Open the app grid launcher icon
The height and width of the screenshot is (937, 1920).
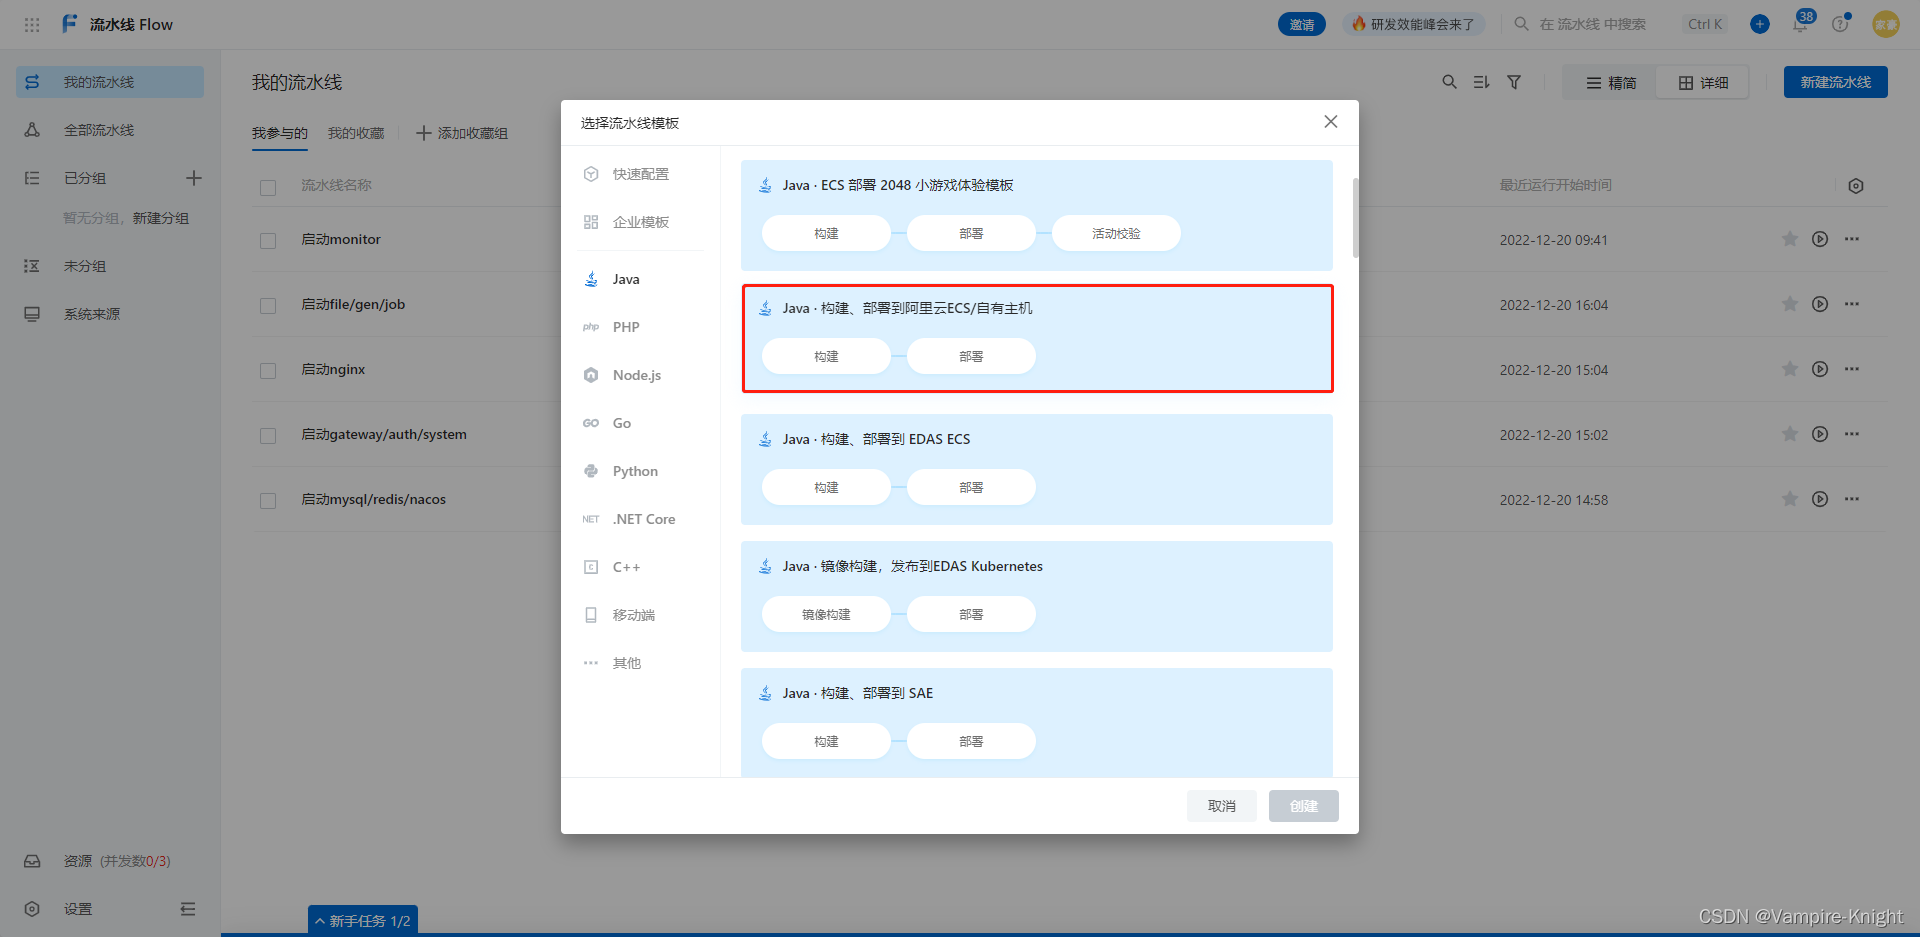click(x=32, y=24)
